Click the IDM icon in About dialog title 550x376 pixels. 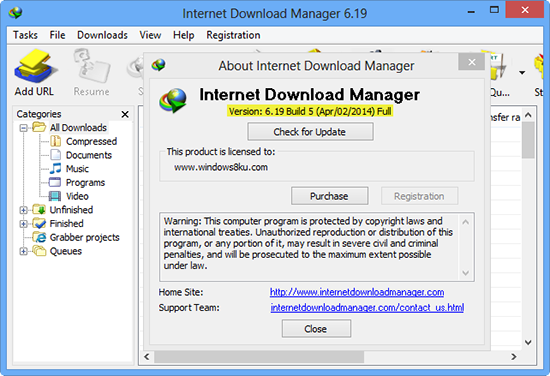(x=159, y=65)
